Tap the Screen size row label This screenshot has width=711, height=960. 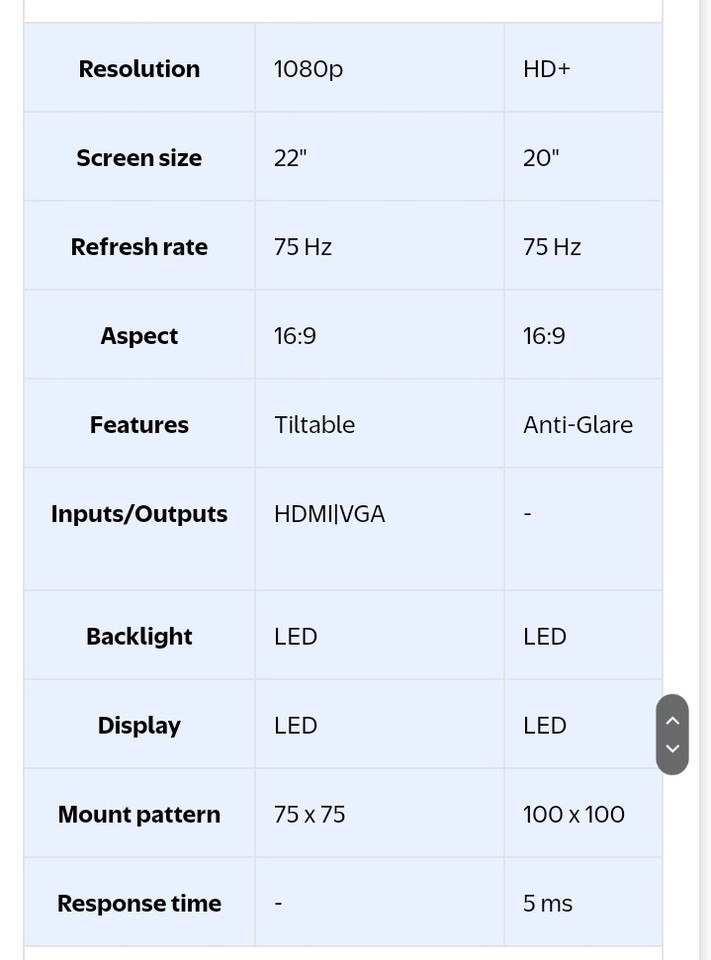(139, 158)
